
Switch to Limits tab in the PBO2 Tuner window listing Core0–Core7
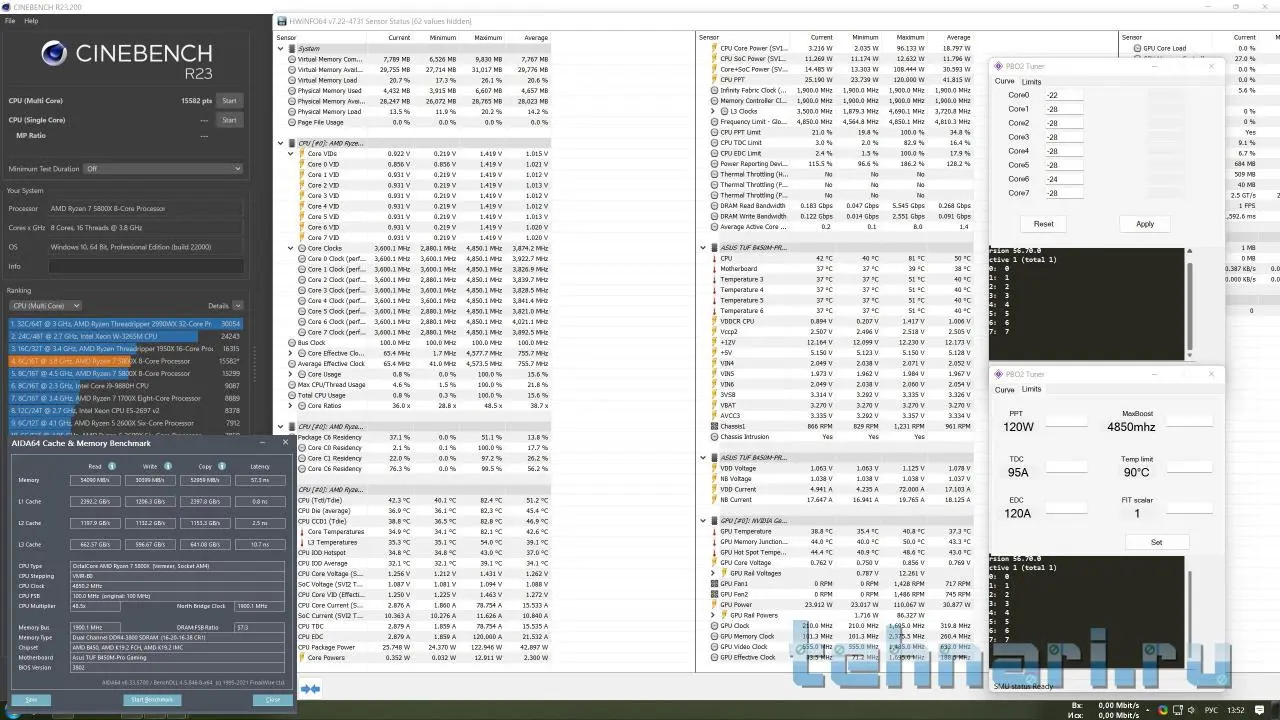point(1031,82)
